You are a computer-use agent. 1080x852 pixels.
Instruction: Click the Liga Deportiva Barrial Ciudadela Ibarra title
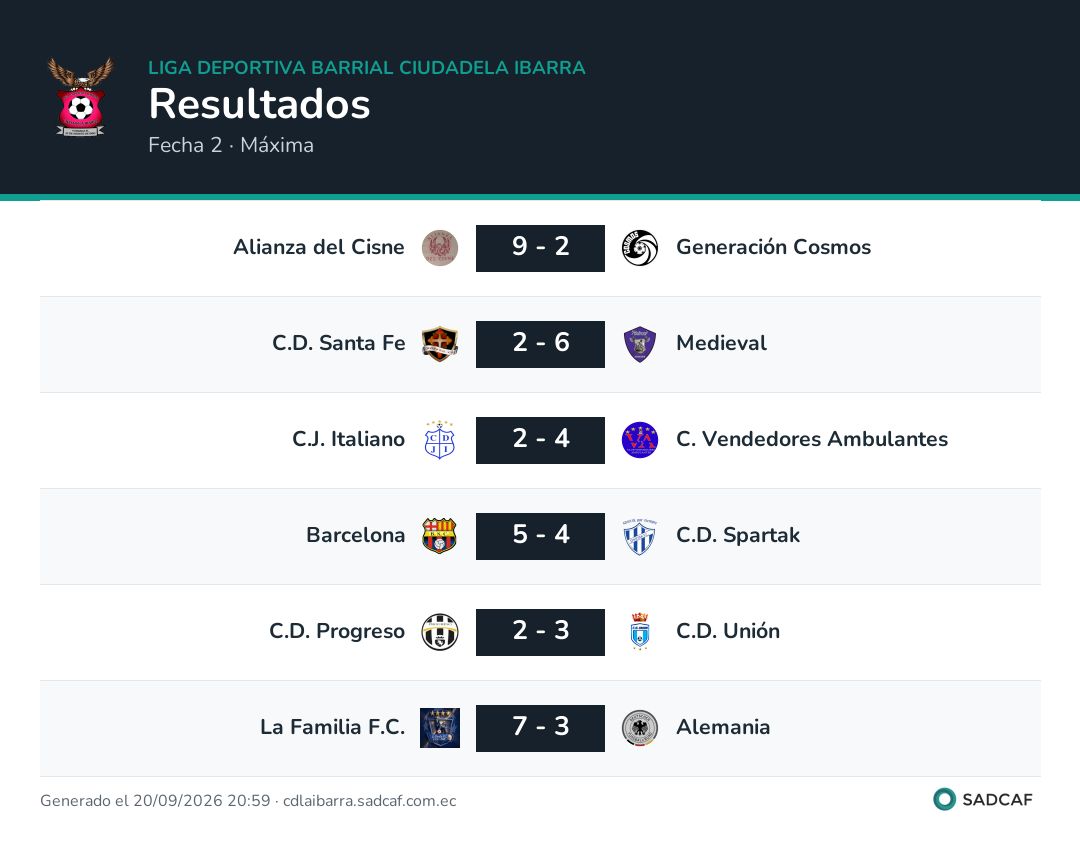366,67
